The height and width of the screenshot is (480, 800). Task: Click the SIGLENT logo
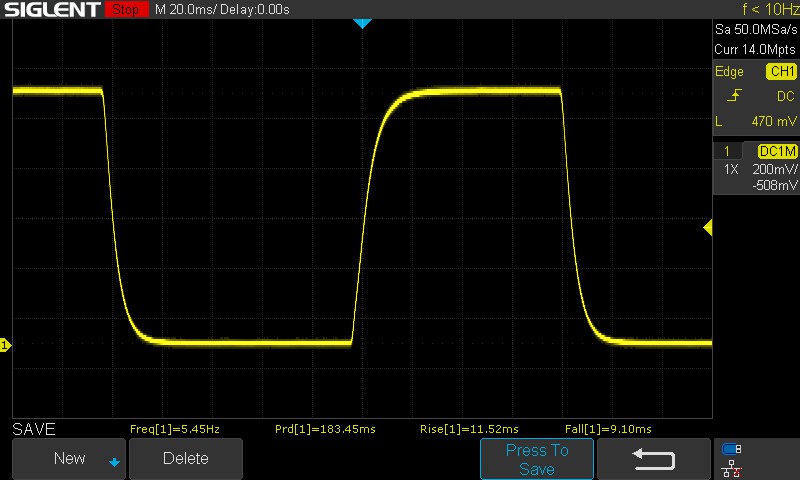tap(52, 9)
